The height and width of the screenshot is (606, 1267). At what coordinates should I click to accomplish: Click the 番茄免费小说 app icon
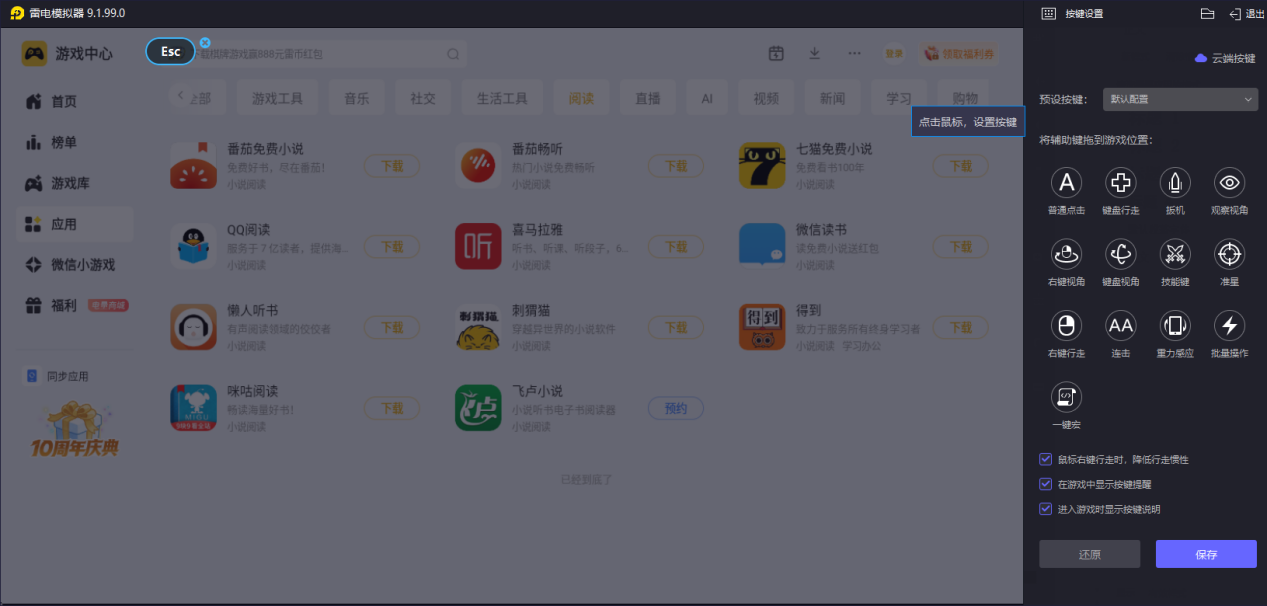click(x=193, y=165)
